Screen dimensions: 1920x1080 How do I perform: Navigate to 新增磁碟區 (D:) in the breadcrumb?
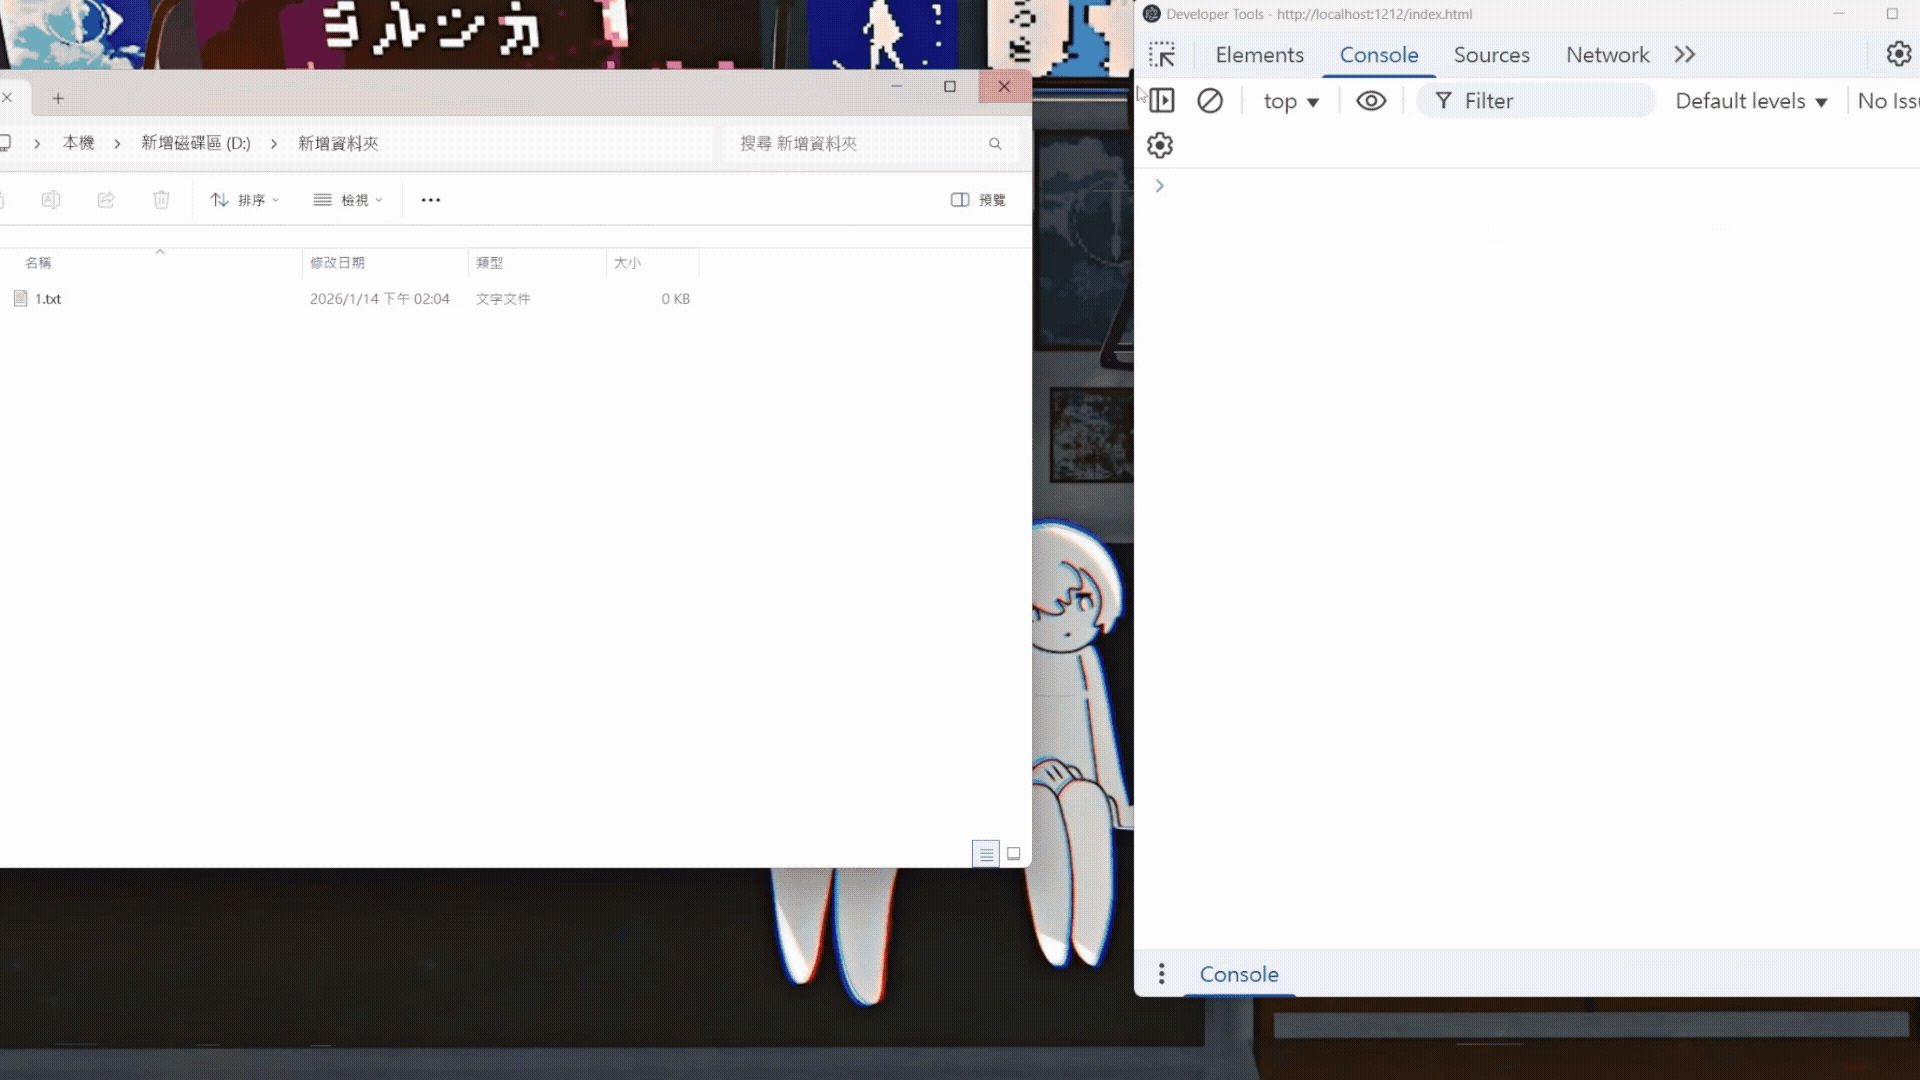pos(195,143)
